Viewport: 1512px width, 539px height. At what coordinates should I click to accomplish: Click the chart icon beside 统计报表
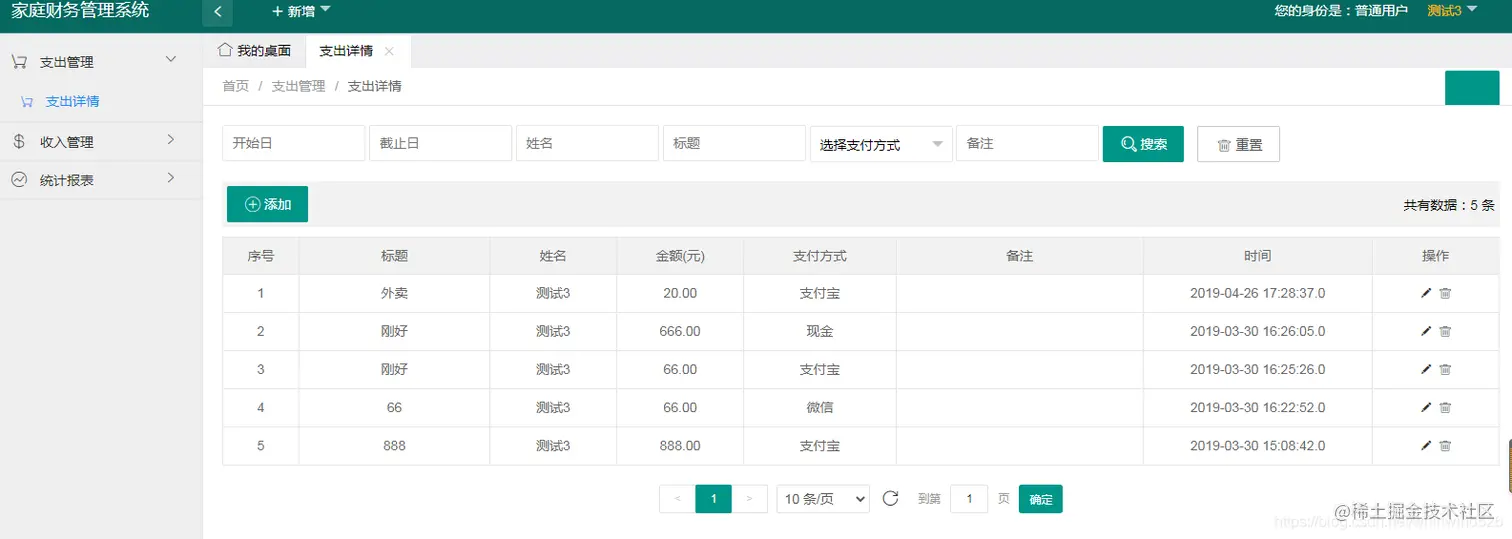coord(19,180)
